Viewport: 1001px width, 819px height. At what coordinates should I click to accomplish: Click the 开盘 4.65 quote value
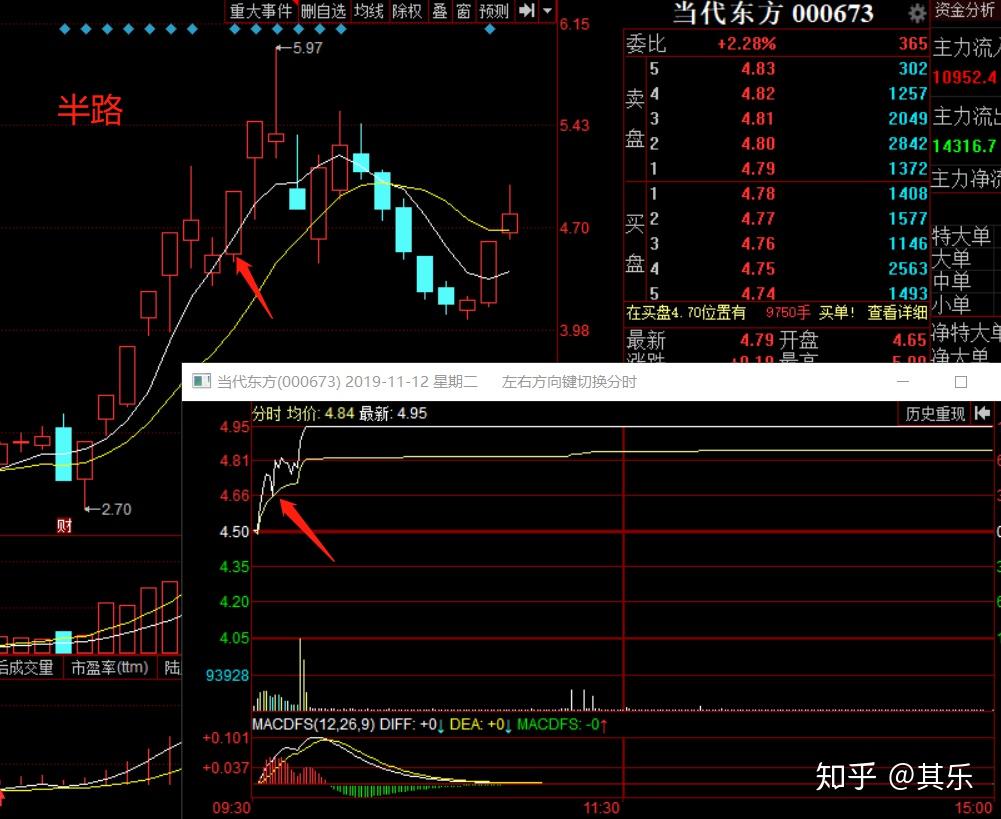(x=908, y=340)
